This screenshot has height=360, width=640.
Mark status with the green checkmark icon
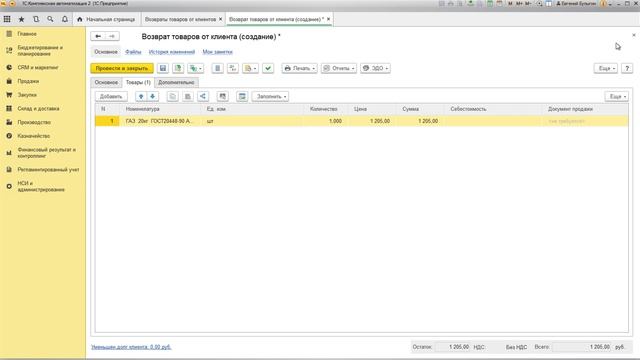coord(268,68)
